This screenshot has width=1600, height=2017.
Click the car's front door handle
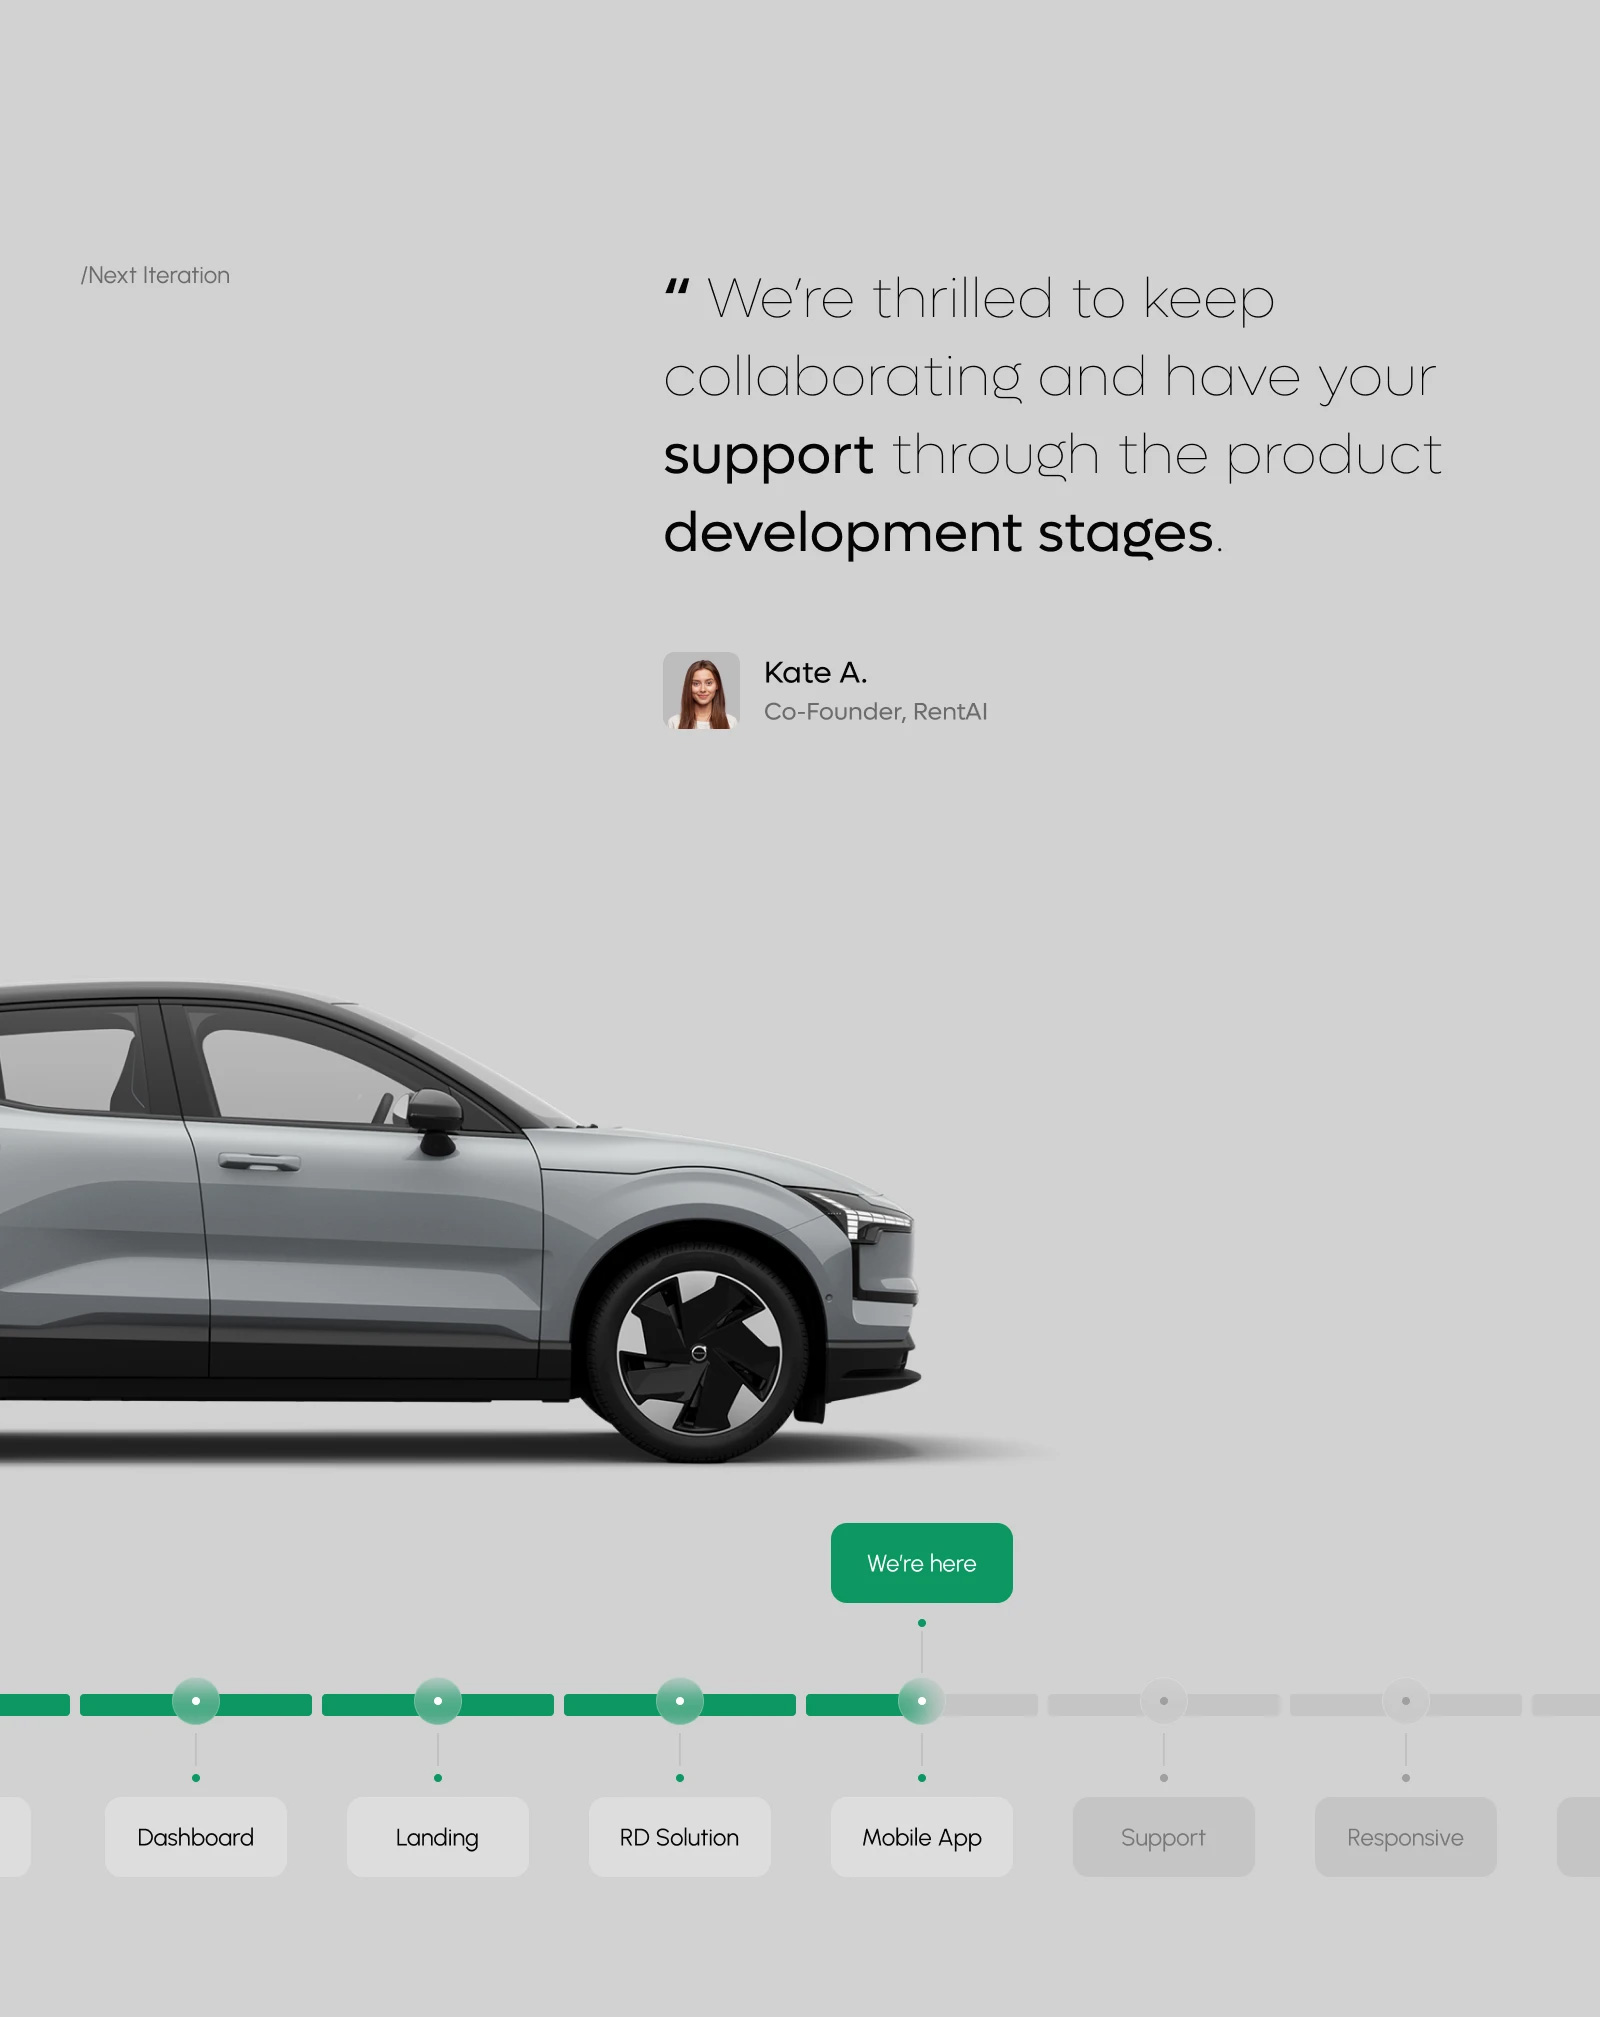tap(259, 1162)
